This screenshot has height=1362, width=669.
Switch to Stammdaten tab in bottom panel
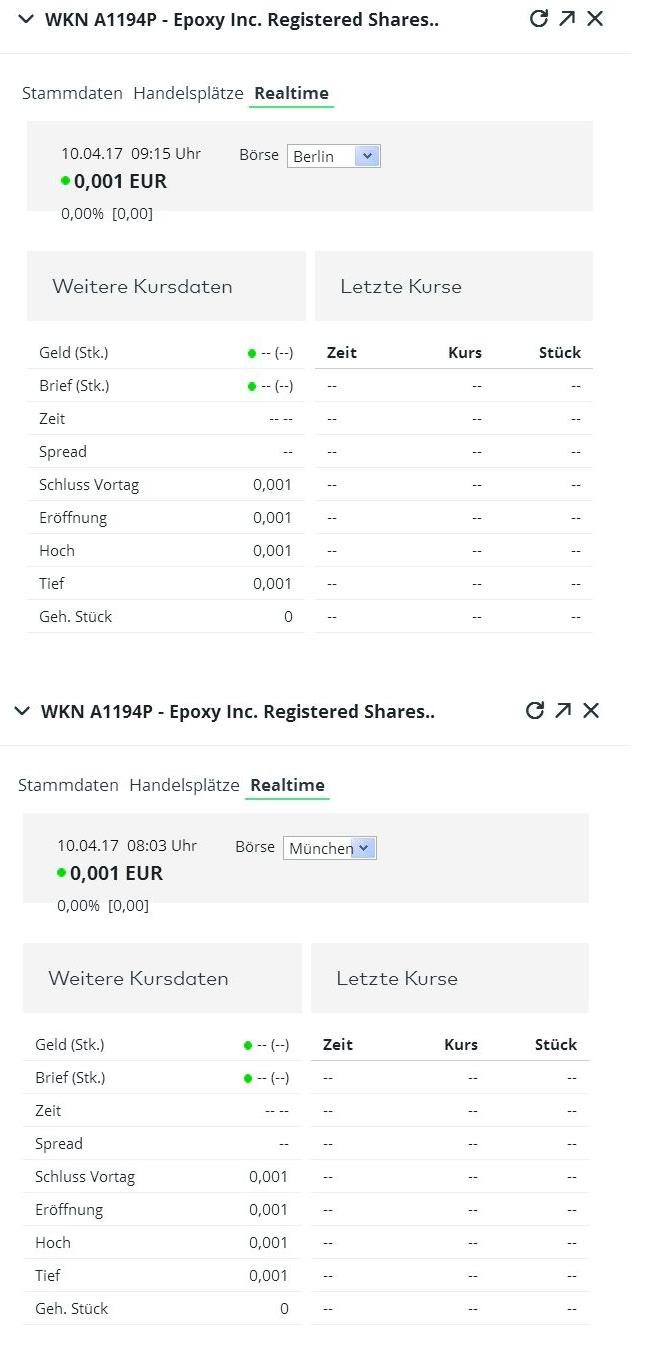pyautogui.click(x=68, y=785)
